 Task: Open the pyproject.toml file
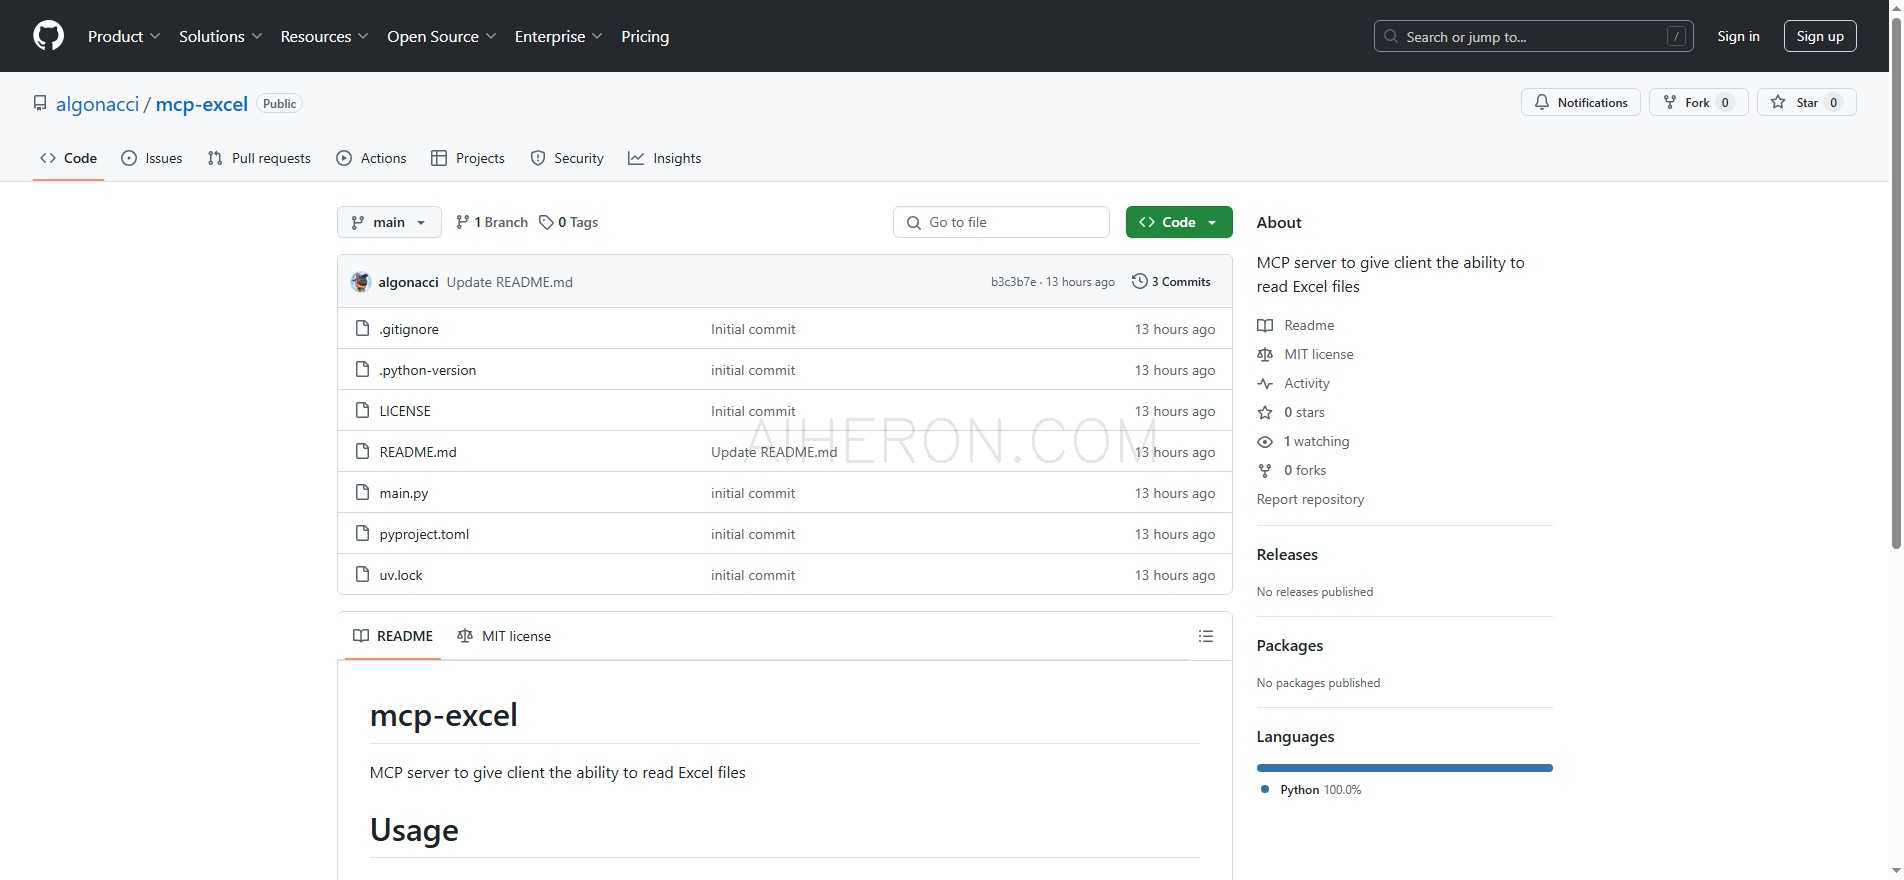coord(424,534)
